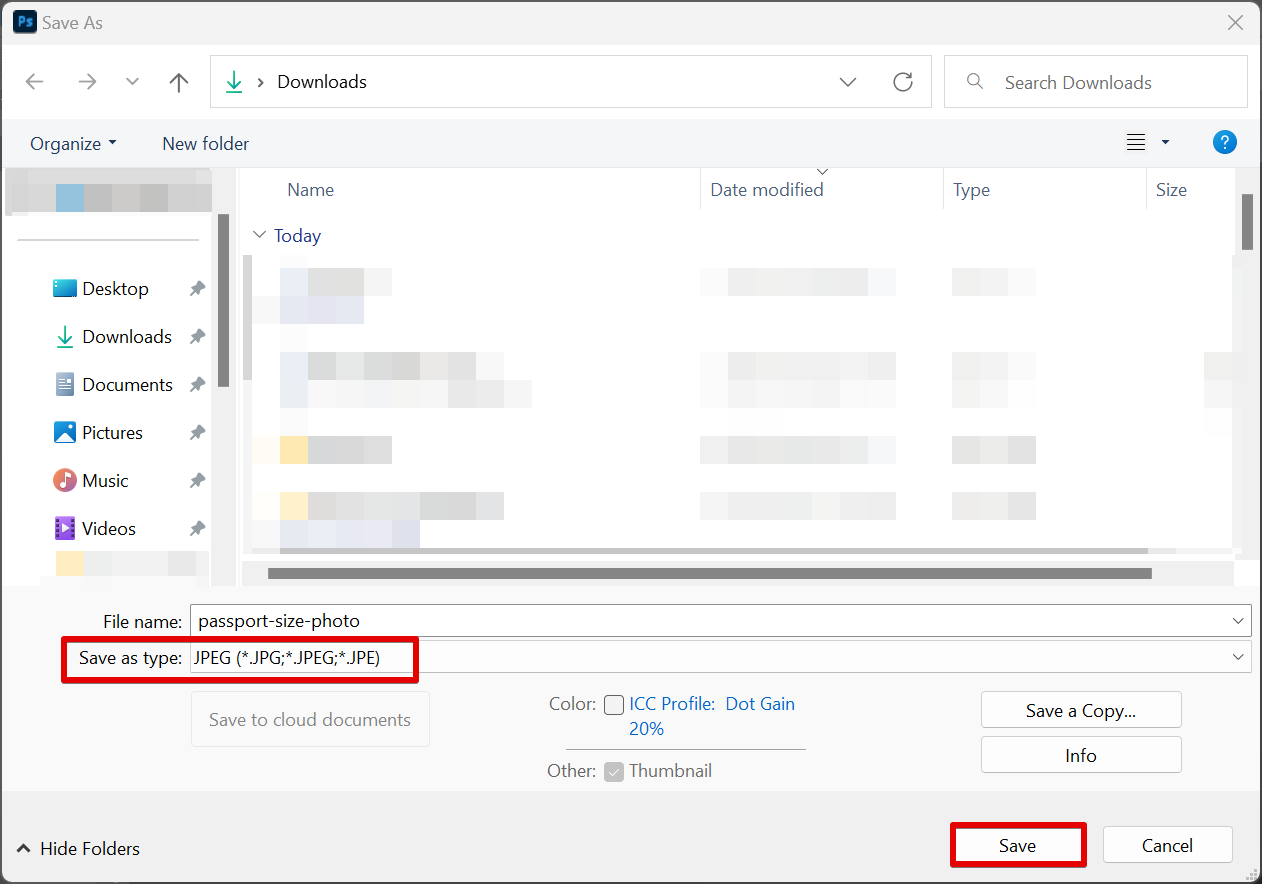The height and width of the screenshot is (884, 1262).
Task: Go up one folder level
Action: click(x=179, y=82)
